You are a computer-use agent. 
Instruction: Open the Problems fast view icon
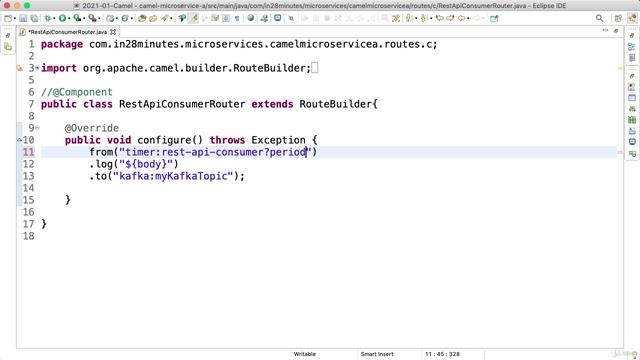pos(632,87)
